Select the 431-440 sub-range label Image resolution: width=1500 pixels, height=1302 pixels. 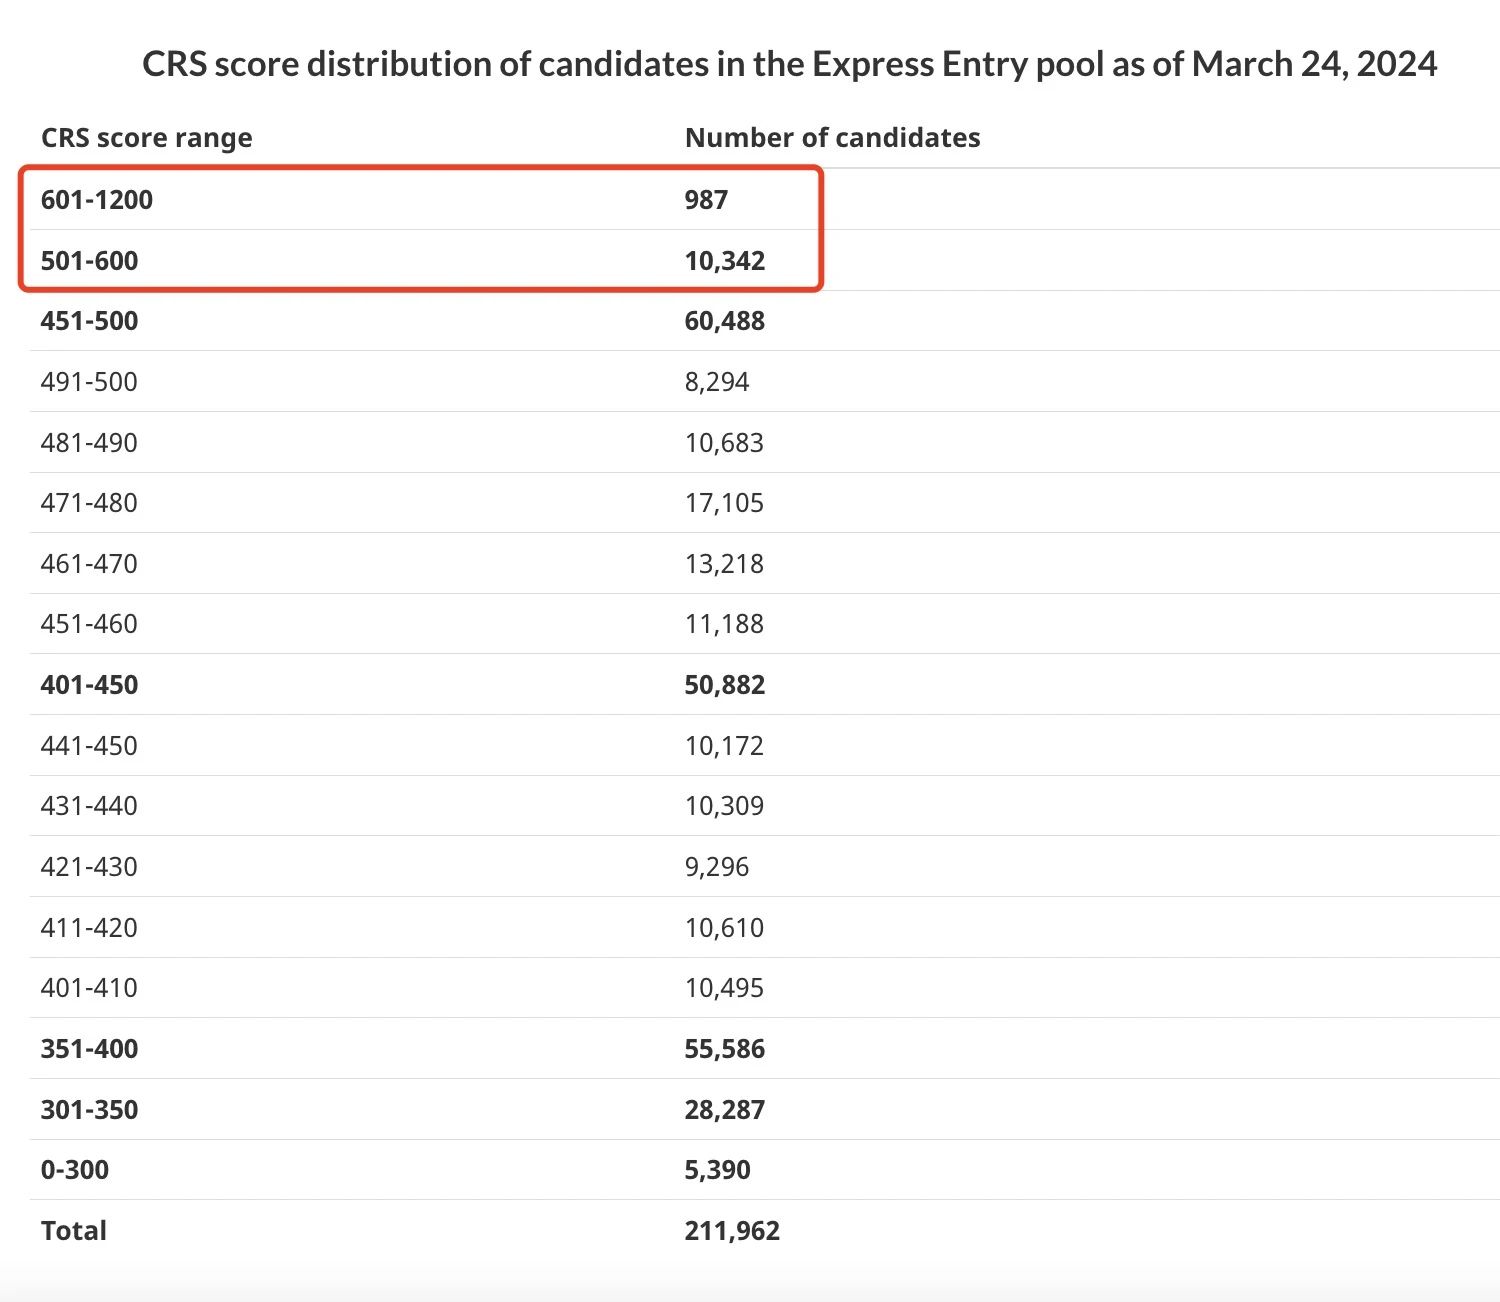89,806
